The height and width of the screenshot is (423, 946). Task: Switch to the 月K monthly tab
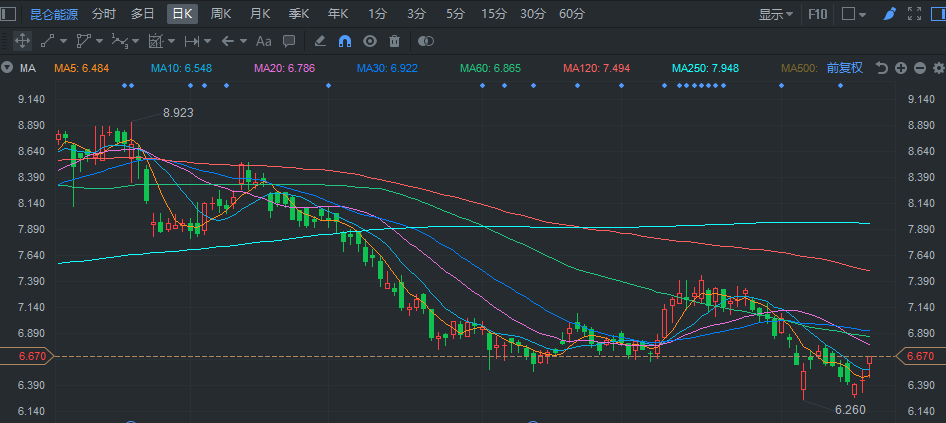tap(260, 14)
